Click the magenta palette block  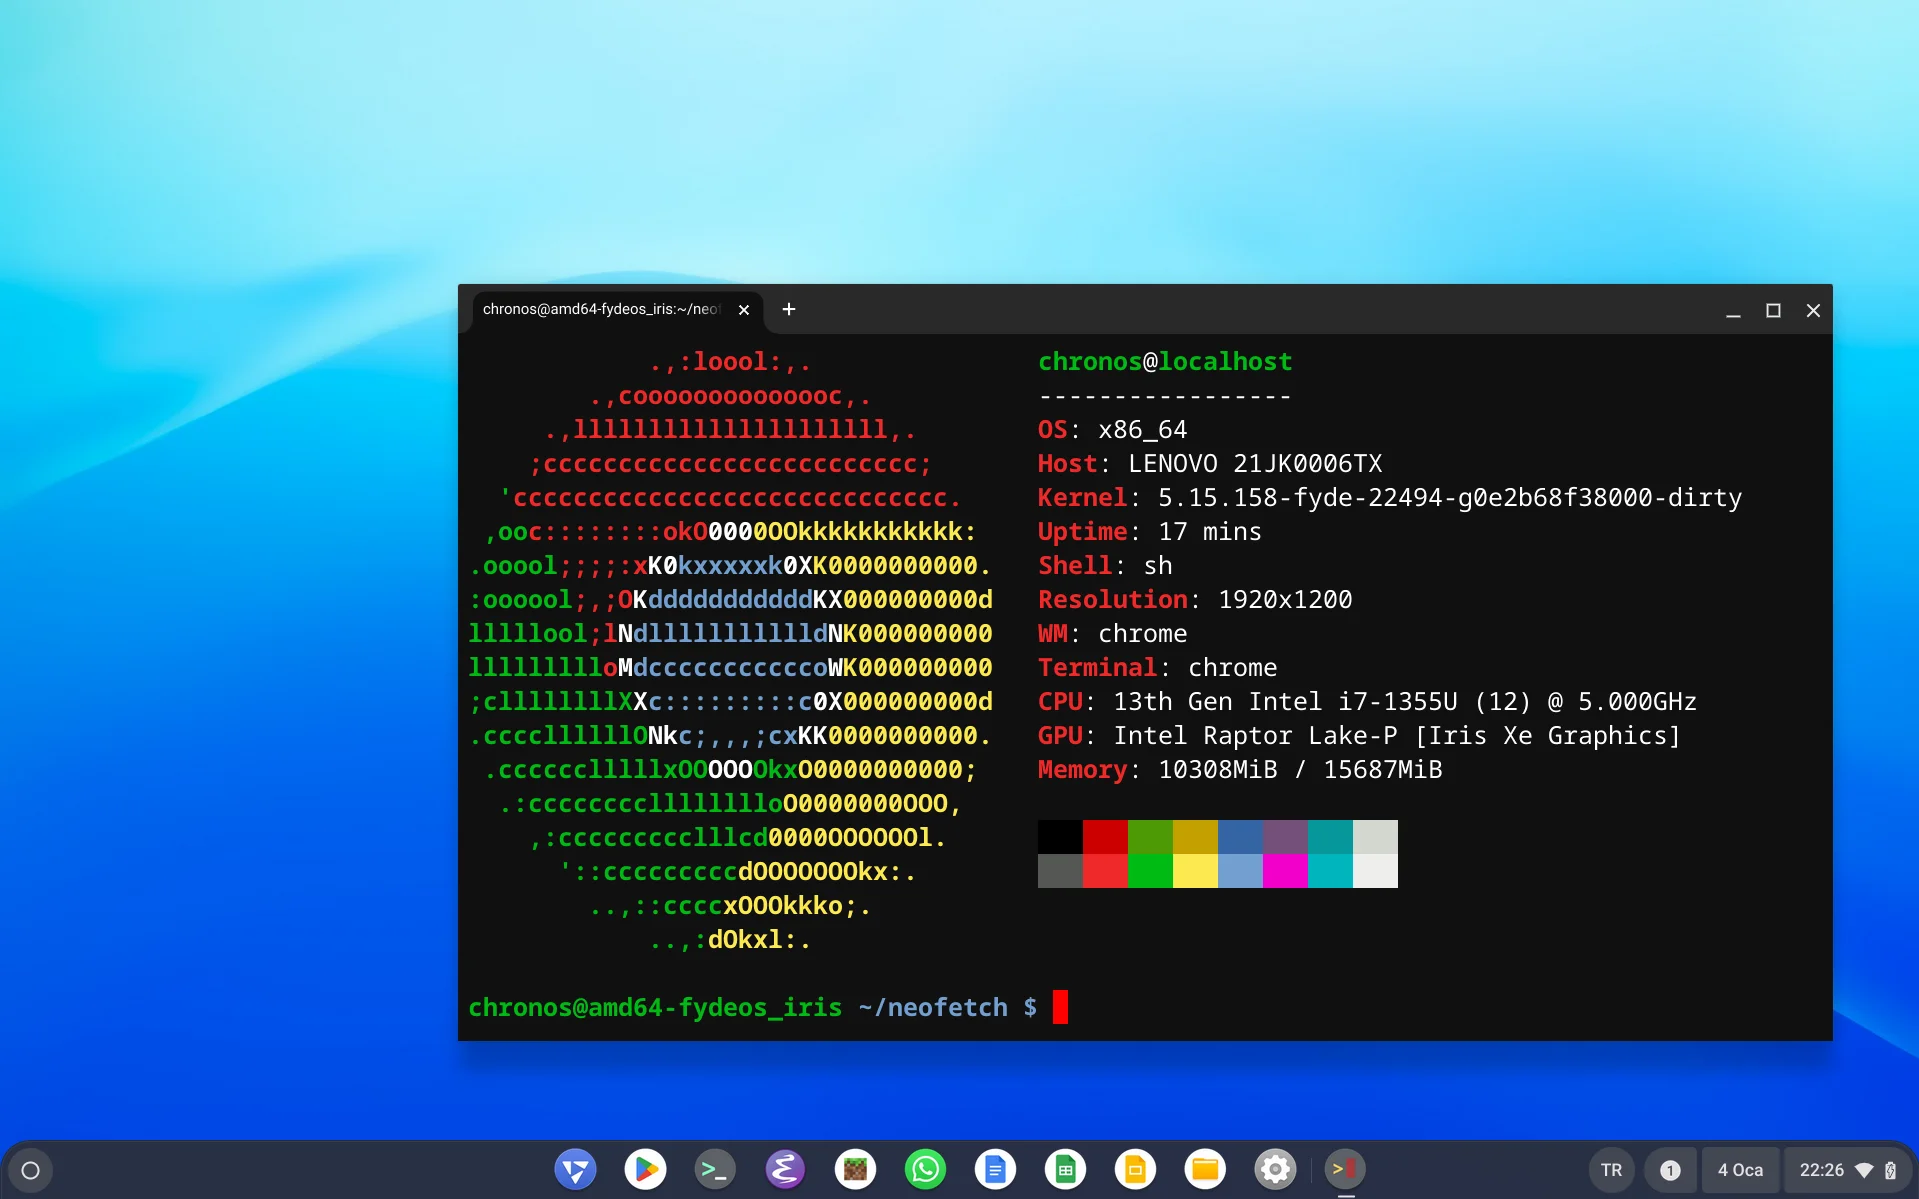(1285, 871)
